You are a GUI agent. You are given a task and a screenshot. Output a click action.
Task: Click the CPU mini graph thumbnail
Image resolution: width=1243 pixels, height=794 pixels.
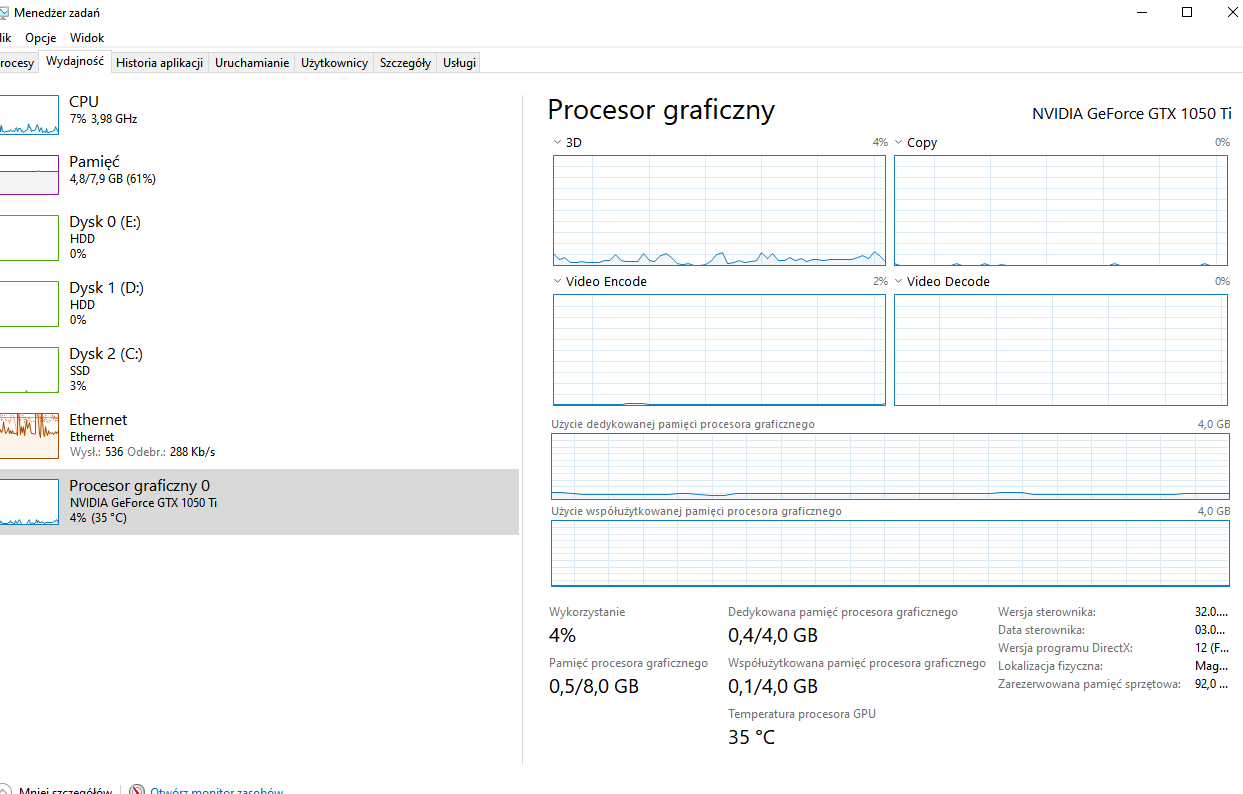click(29, 115)
